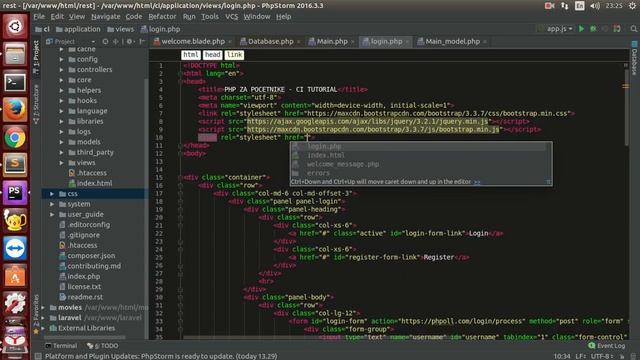Expand the helpers folder

point(62,90)
